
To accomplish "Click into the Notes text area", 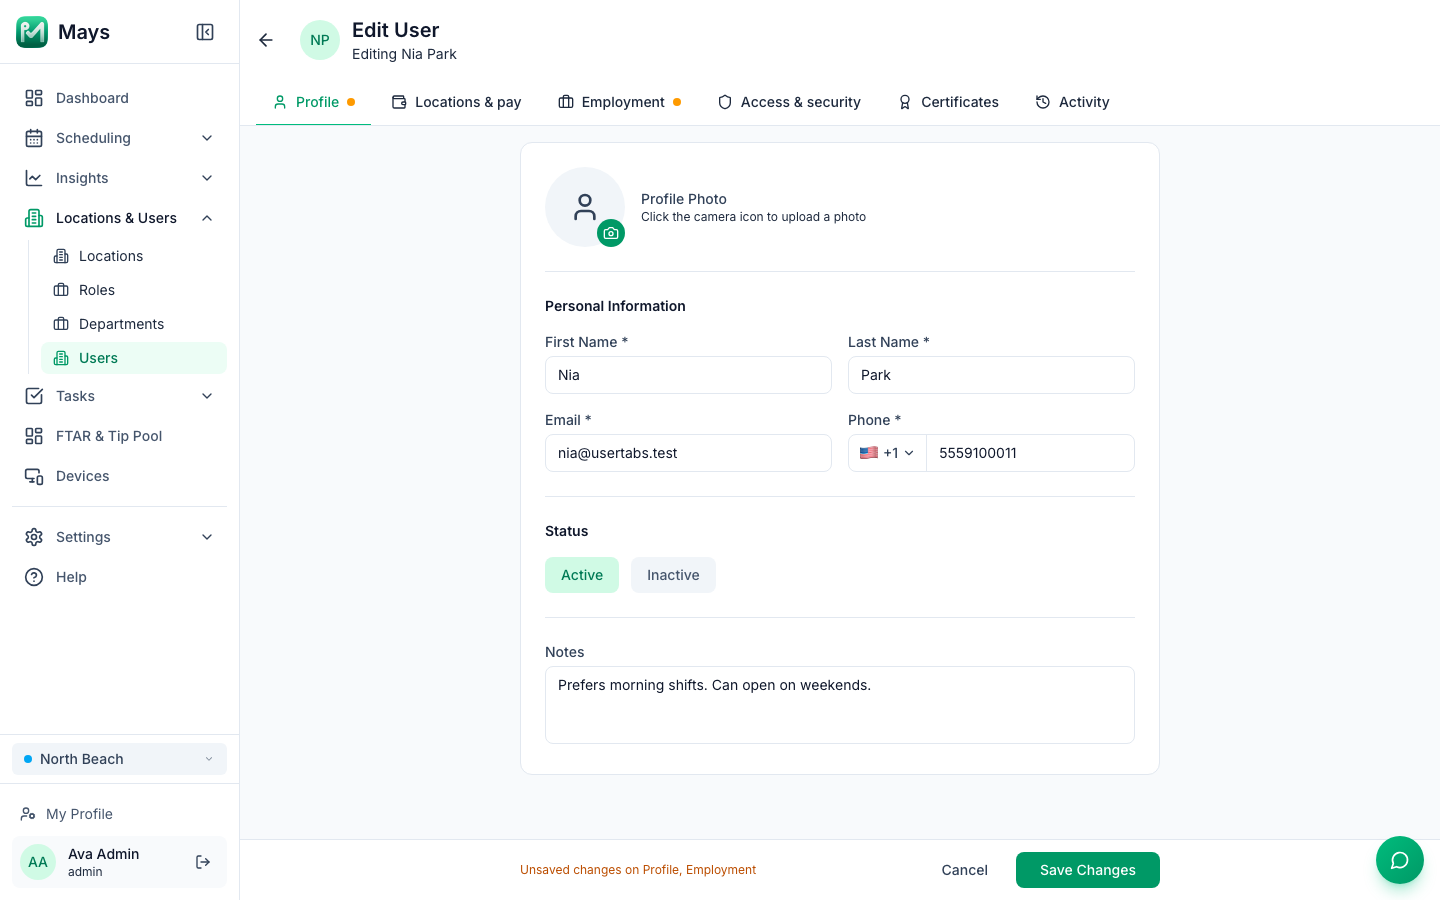I will 840,705.
